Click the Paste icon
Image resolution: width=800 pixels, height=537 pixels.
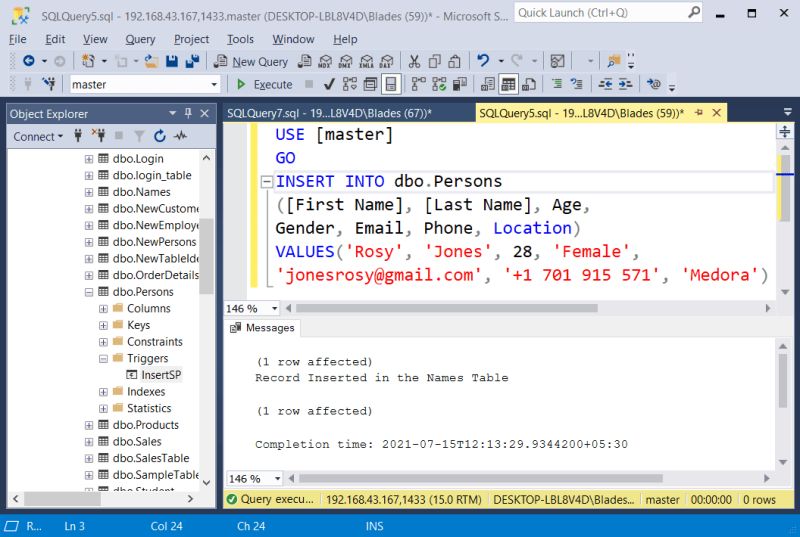tap(454, 61)
